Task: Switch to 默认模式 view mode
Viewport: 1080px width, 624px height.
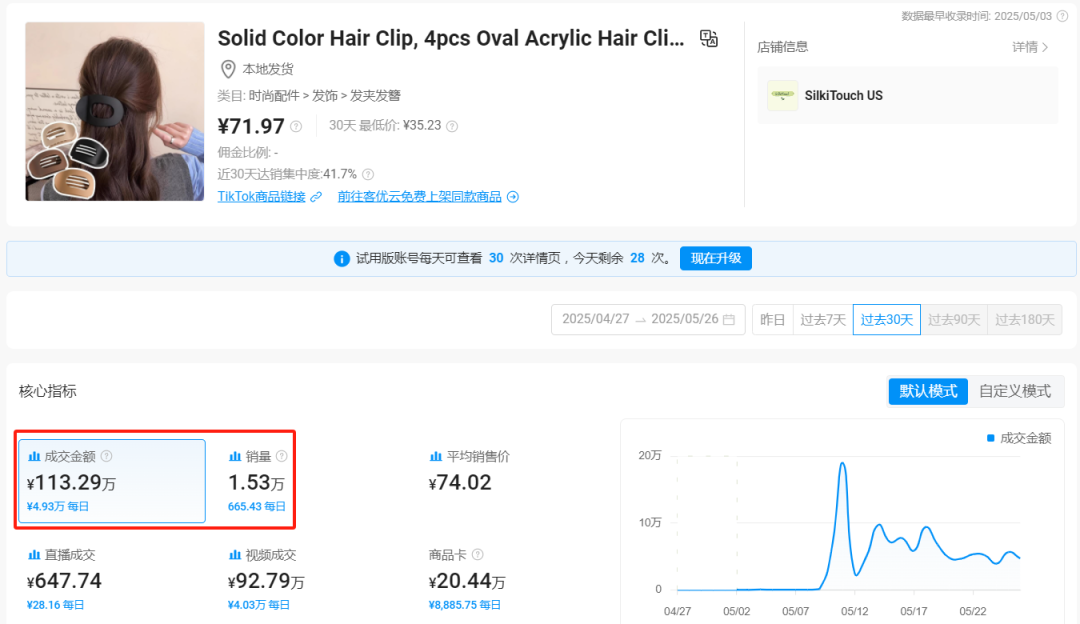Action: [928, 391]
